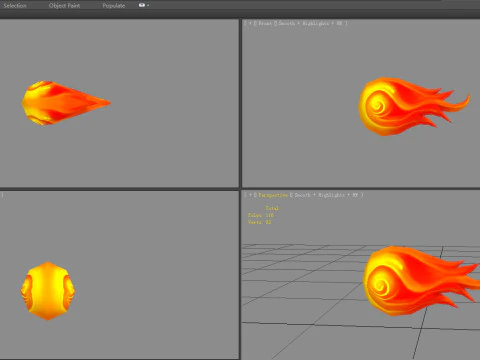This screenshot has height=360, width=480.
Task: Click the Total statistics header in the Perspective viewport
Action: [272, 208]
